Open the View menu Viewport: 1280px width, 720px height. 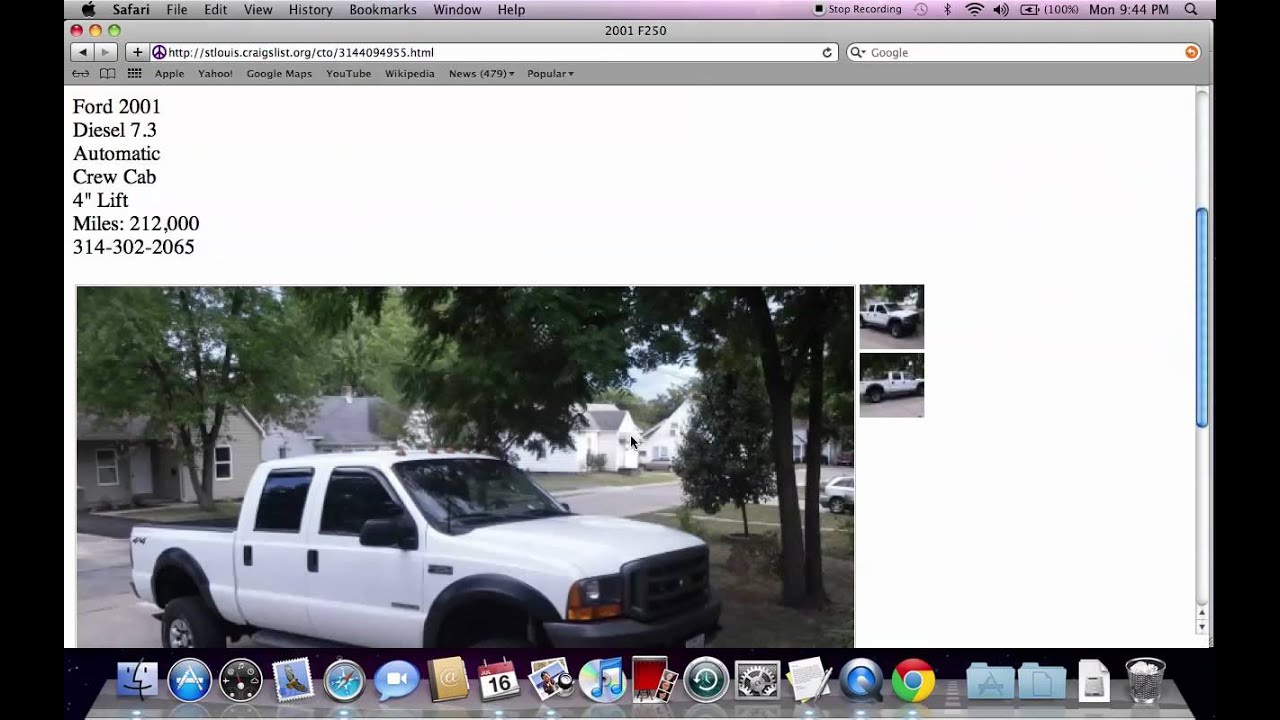(x=258, y=9)
